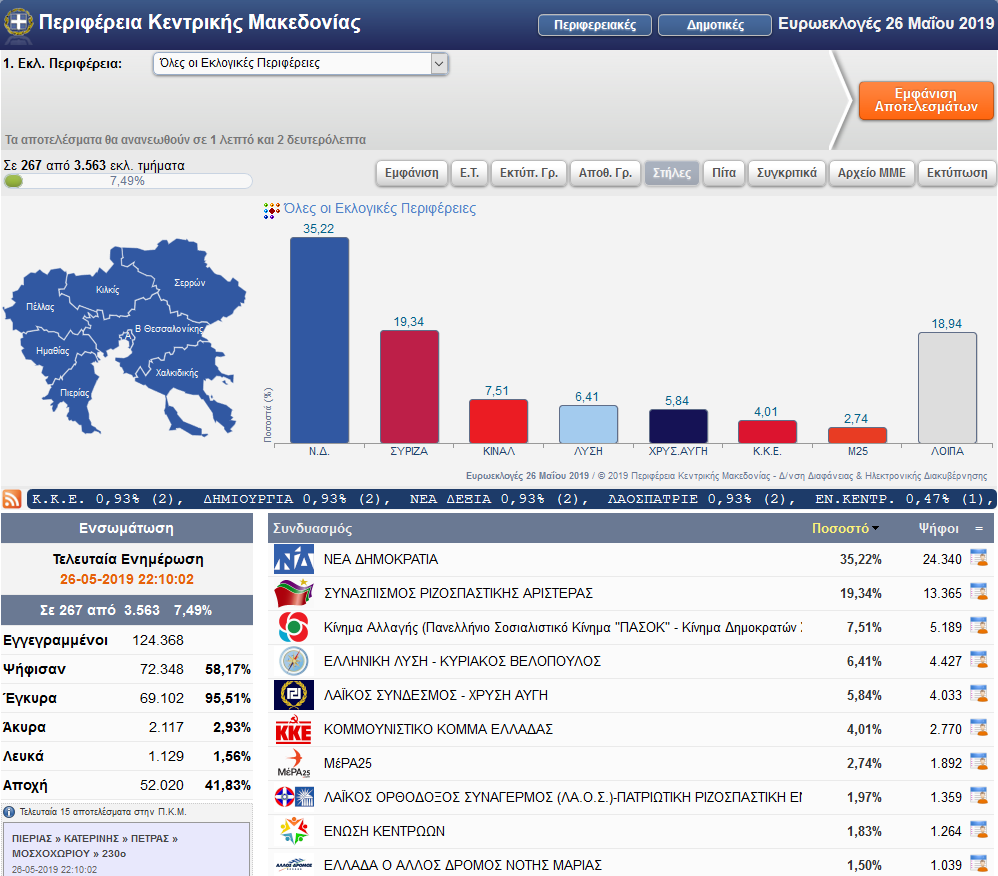This screenshot has width=998, height=876.
Task: Toggle the Συγκριτικά comparison view
Action: coord(787,173)
